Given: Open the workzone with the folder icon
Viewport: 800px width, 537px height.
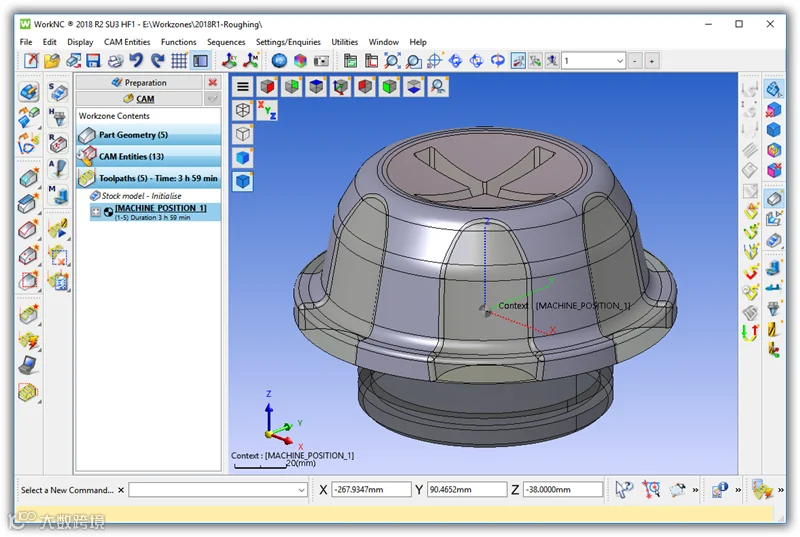Looking at the screenshot, I should pyautogui.click(x=52, y=61).
